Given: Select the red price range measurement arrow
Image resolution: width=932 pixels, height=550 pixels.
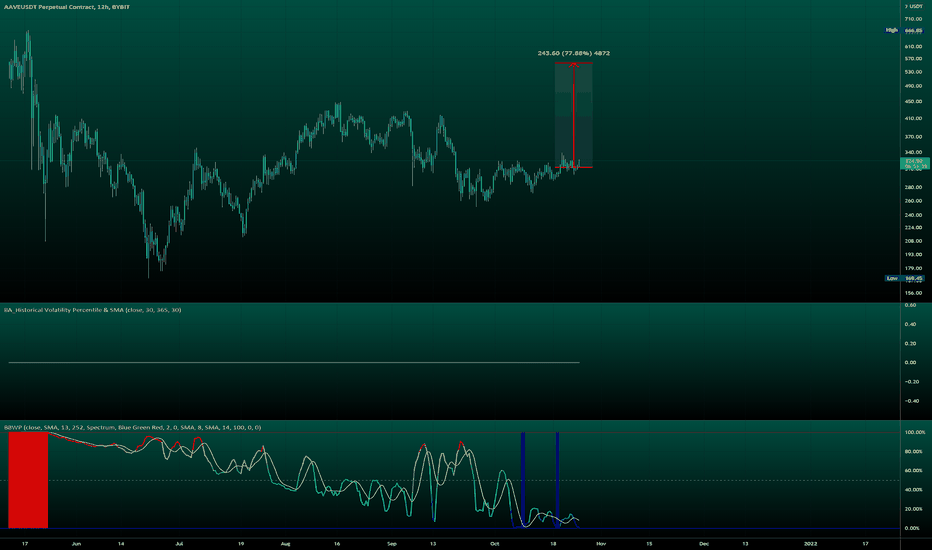Looking at the screenshot, I should click(574, 115).
